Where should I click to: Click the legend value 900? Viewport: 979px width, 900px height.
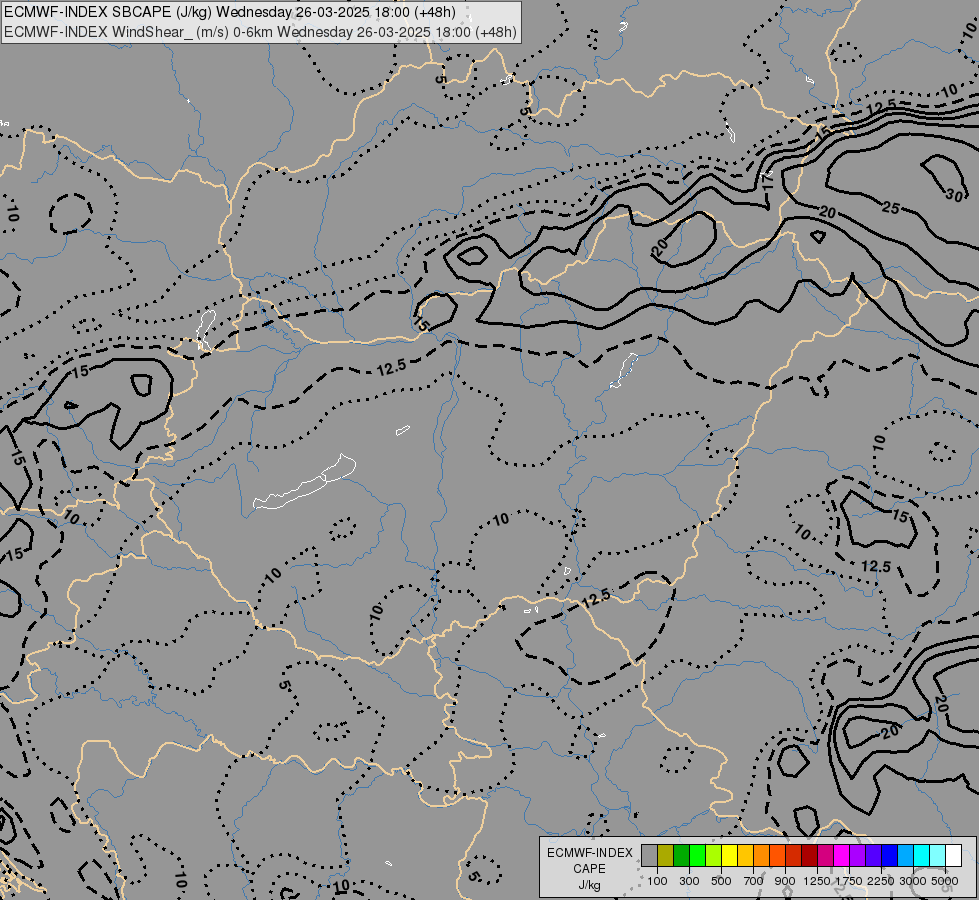pos(785,881)
